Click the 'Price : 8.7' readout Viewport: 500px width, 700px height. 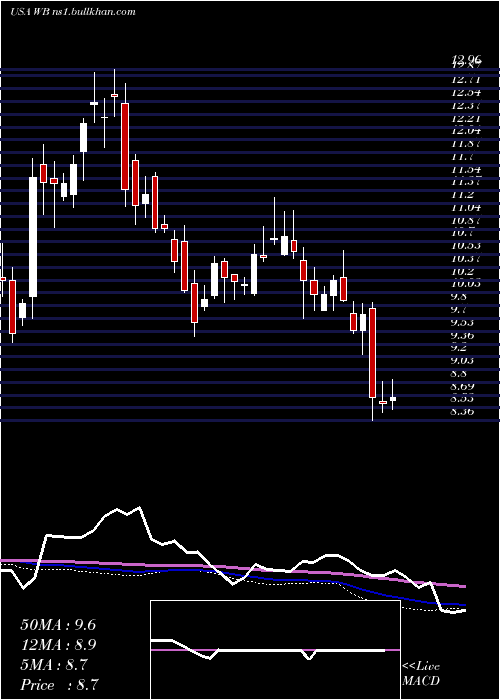59,685
